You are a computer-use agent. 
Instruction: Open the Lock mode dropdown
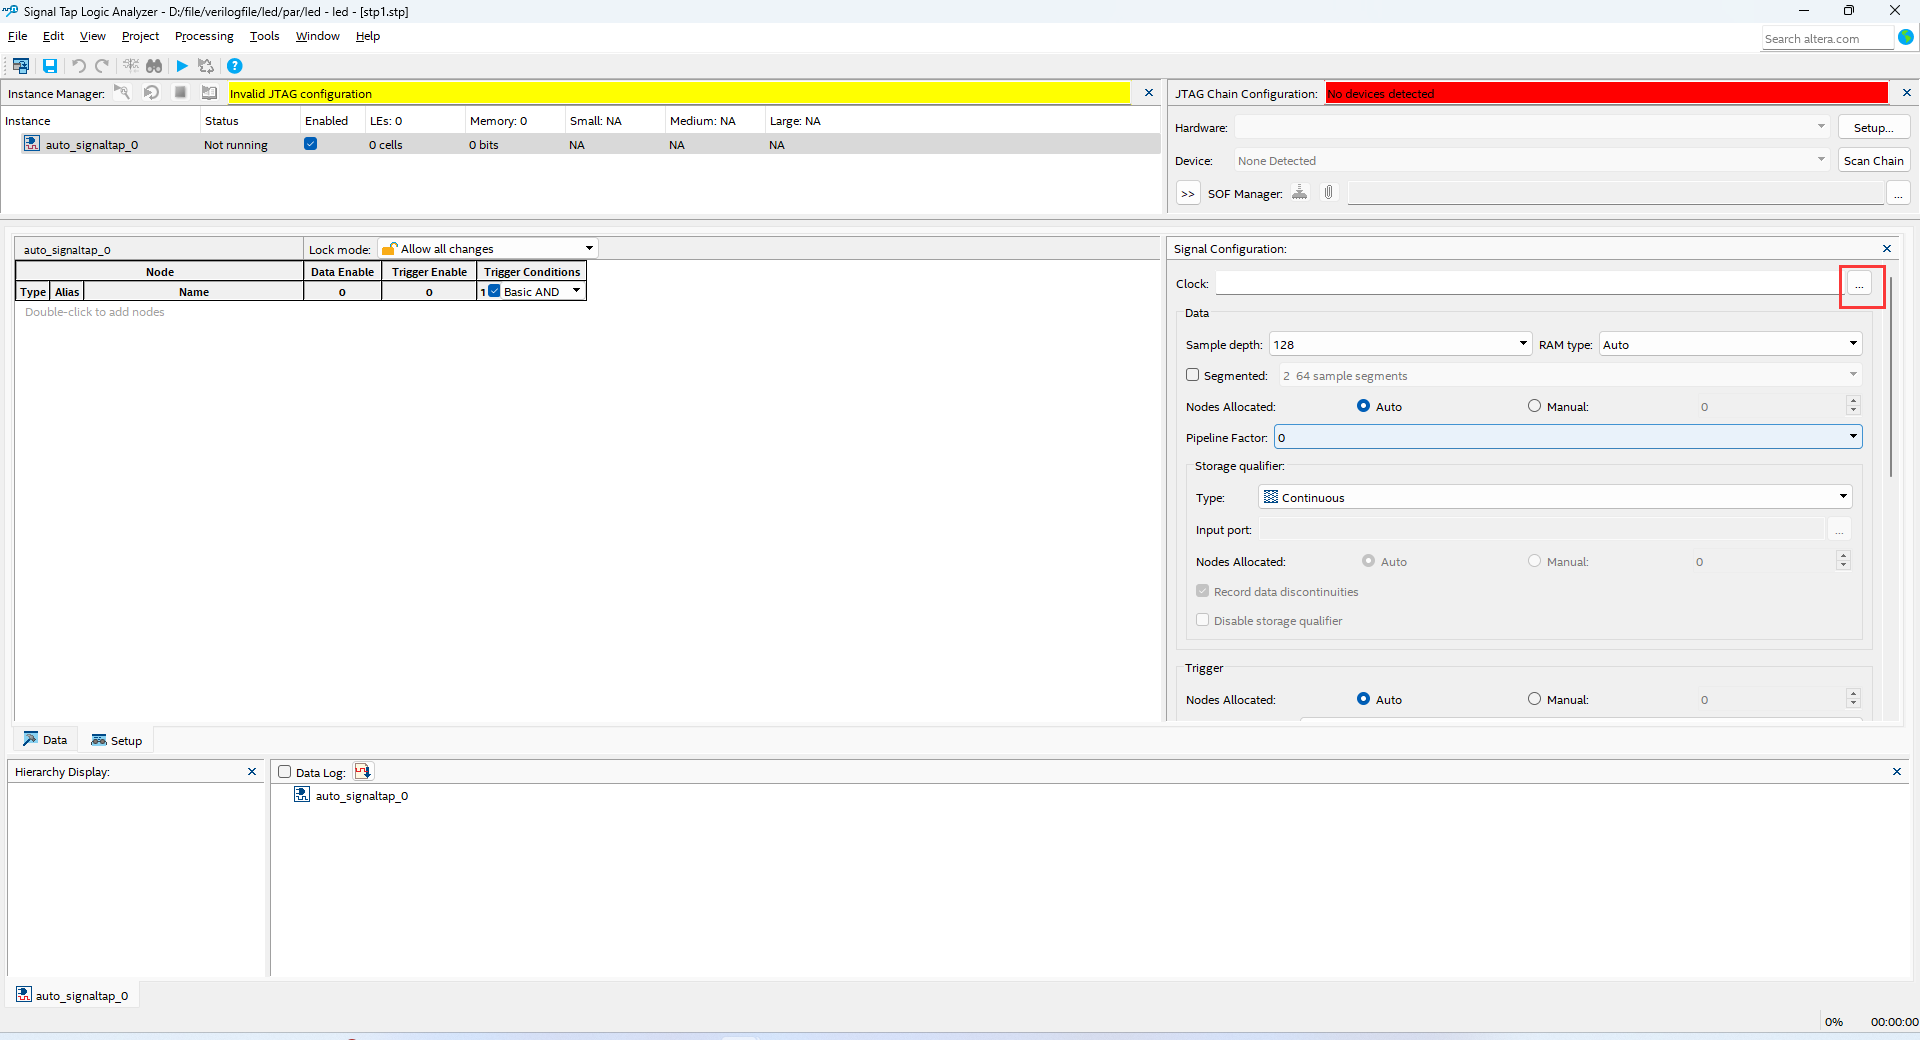pyautogui.click(x=488, y=248)
